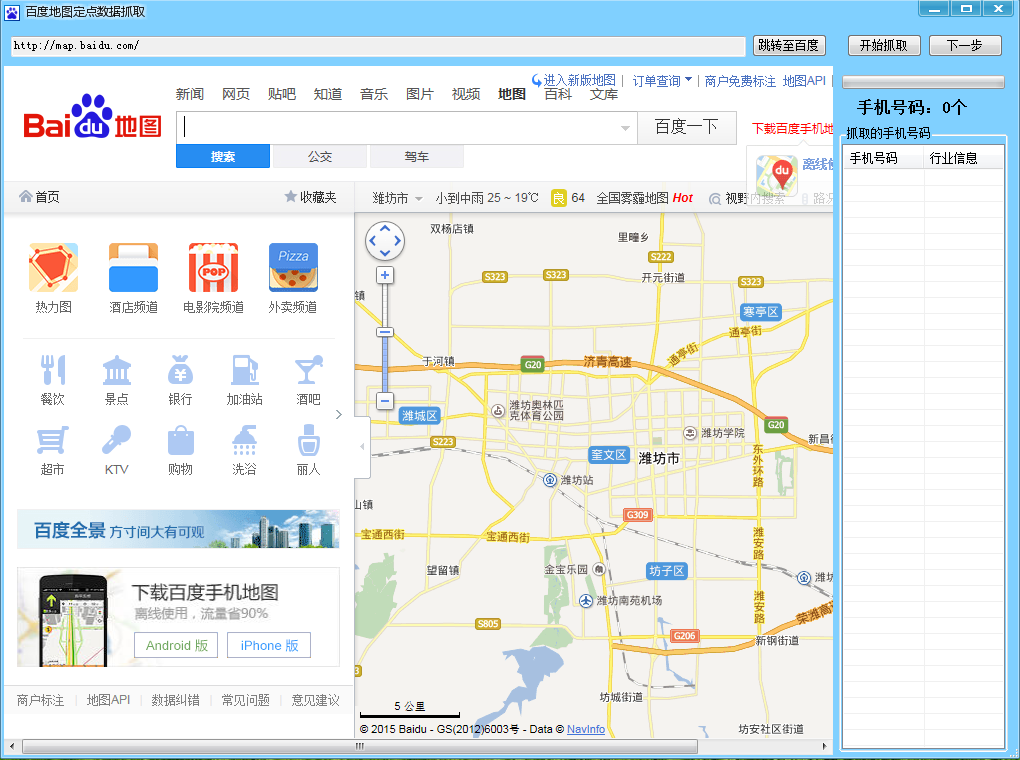Screen dimensions: 1020x760
Task: Click the 开始抓取 start capture button
Action: click(883, 46)
